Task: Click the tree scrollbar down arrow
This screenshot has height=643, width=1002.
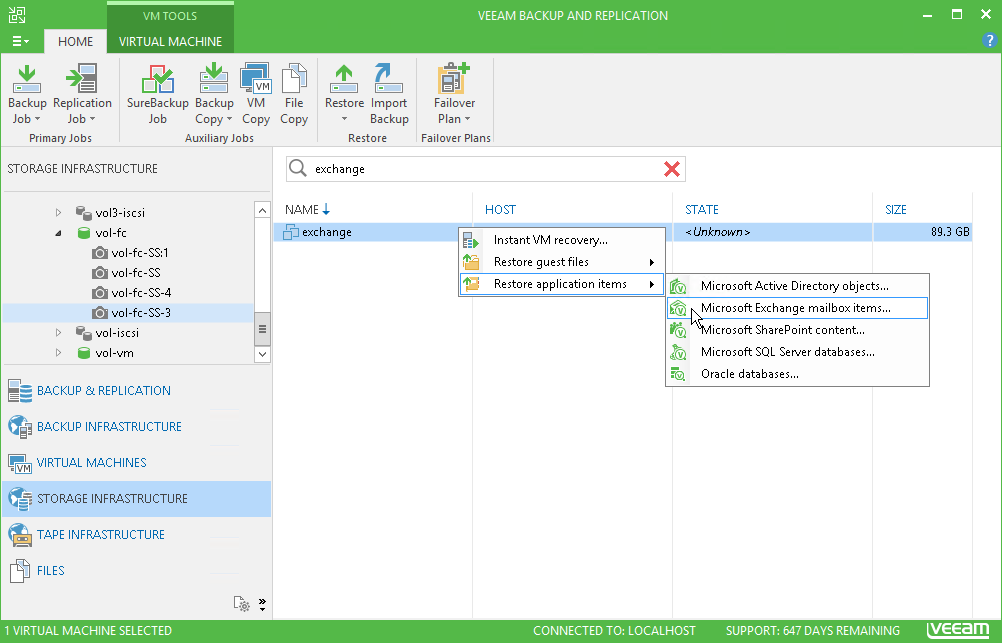Action: click(x=262, y=353)
